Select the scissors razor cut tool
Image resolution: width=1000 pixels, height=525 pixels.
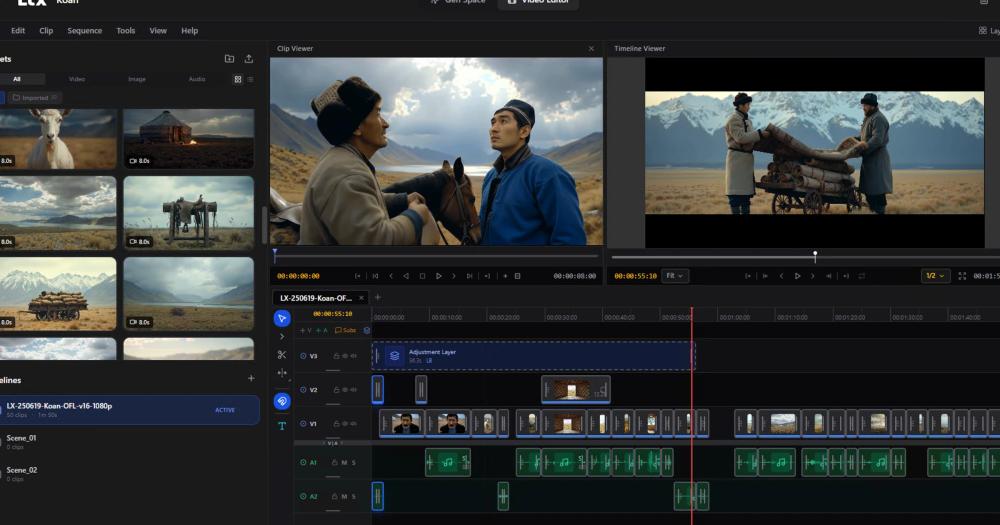[282, 355]
